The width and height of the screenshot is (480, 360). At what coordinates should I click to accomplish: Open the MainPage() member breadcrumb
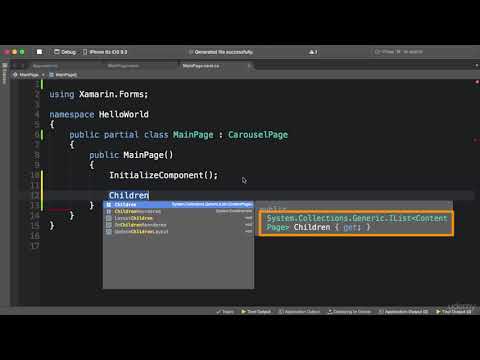pyautogui.click(x=63, y=75)
